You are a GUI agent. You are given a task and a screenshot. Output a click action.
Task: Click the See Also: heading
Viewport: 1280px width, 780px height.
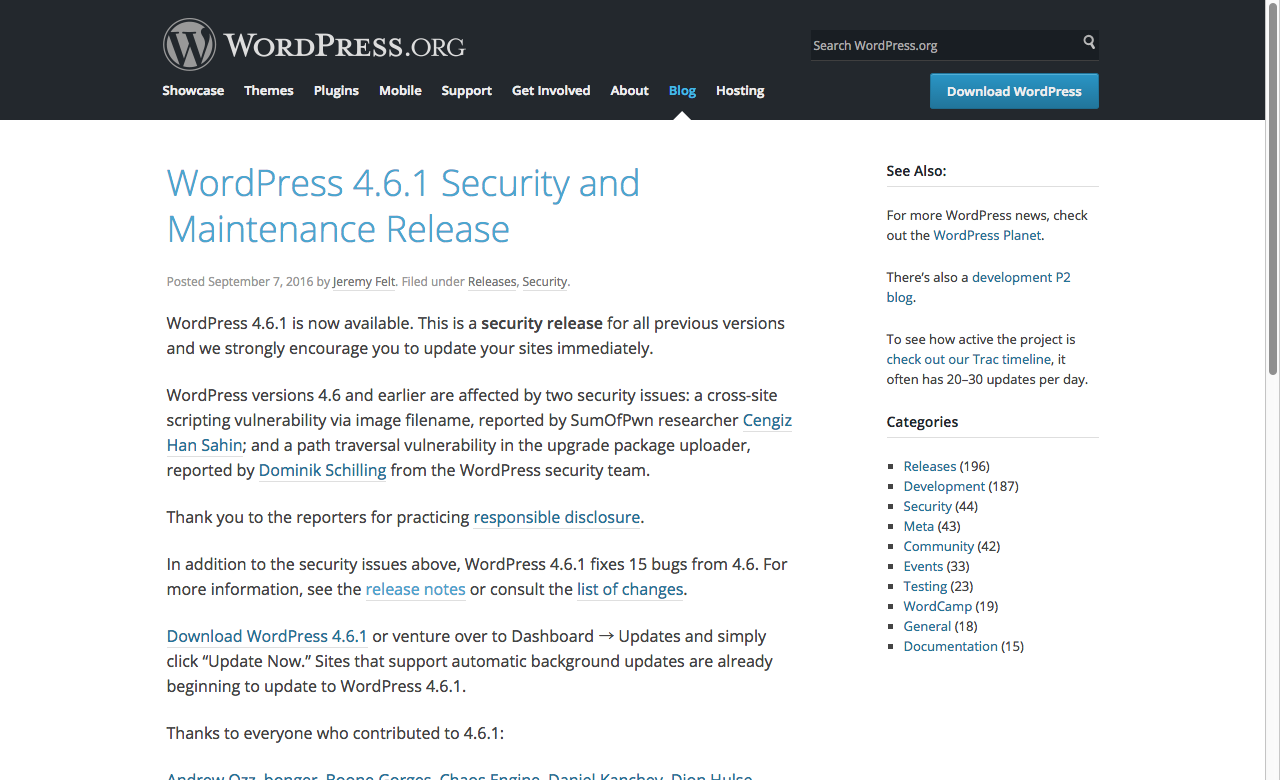click(916, 171)
